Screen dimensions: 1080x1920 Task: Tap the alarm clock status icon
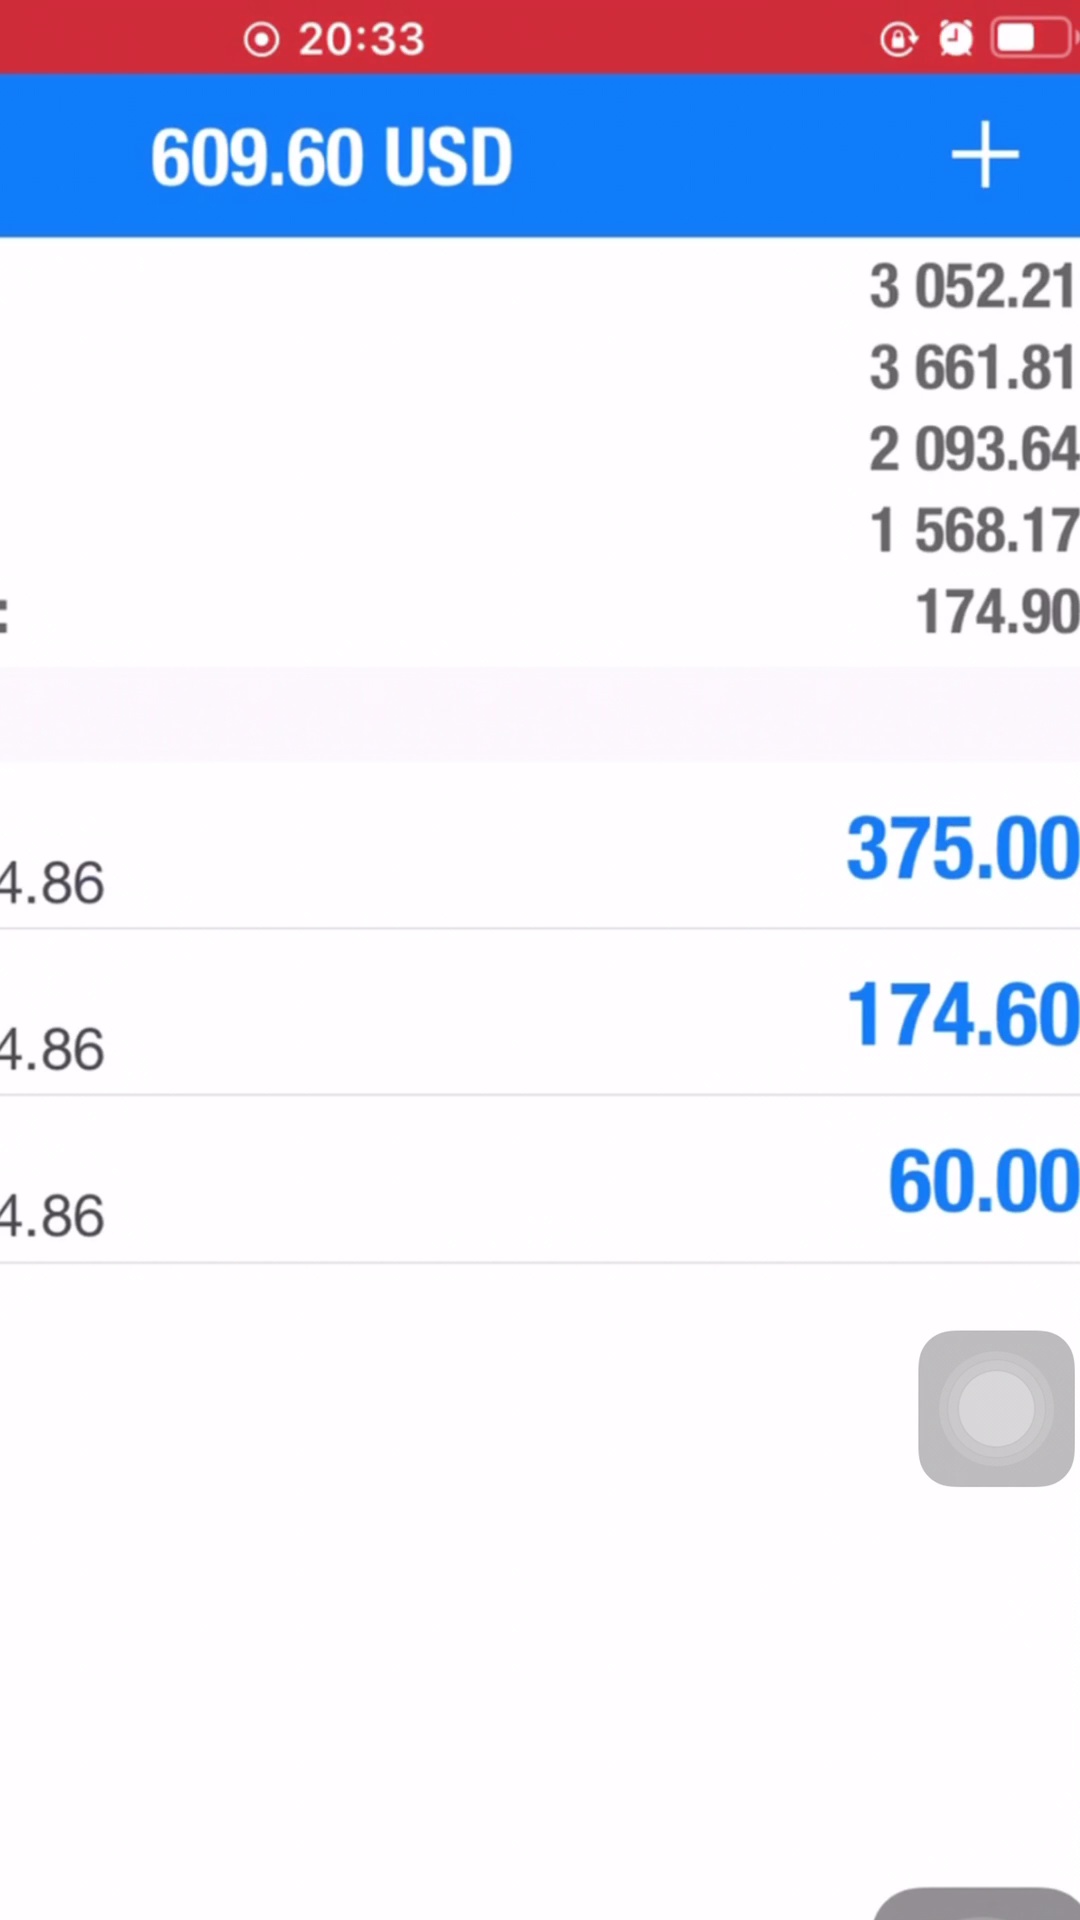coord(955,39)
